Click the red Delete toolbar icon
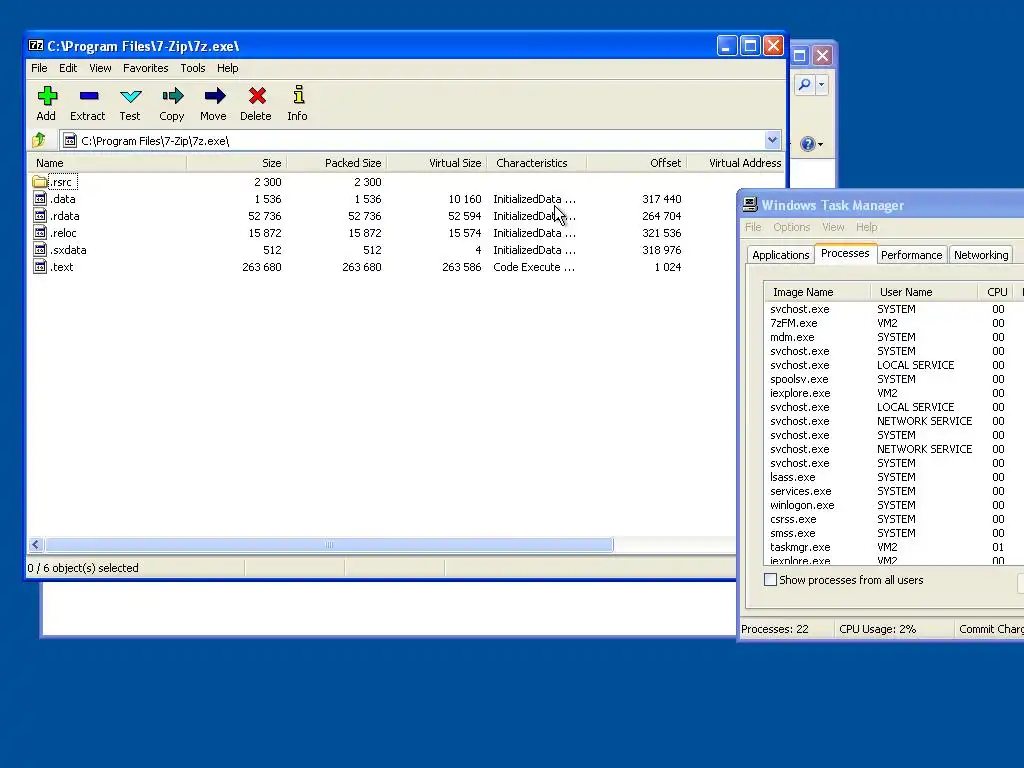The width and height of the screenshot is (1024, 768). point(257,96)
